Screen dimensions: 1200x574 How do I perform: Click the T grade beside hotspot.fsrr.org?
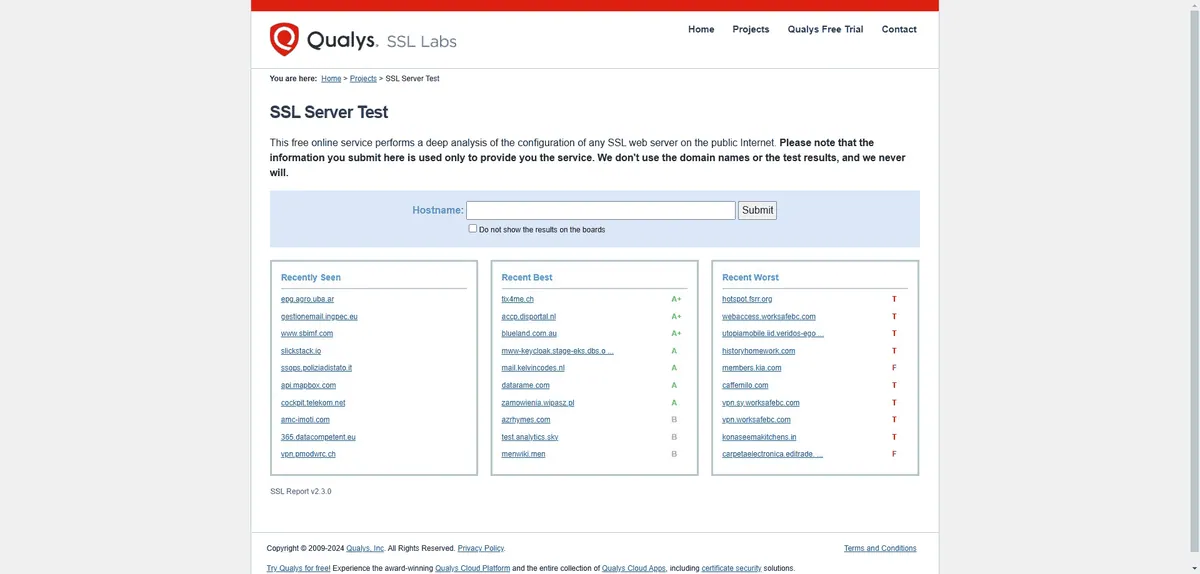click(x=894, y=299)
